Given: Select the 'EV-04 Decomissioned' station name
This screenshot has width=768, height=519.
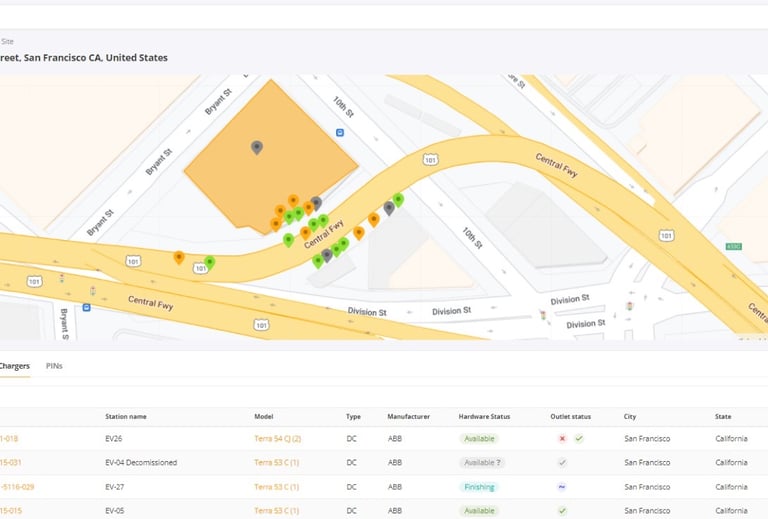Looking at the screenshot, I should 141,462.
